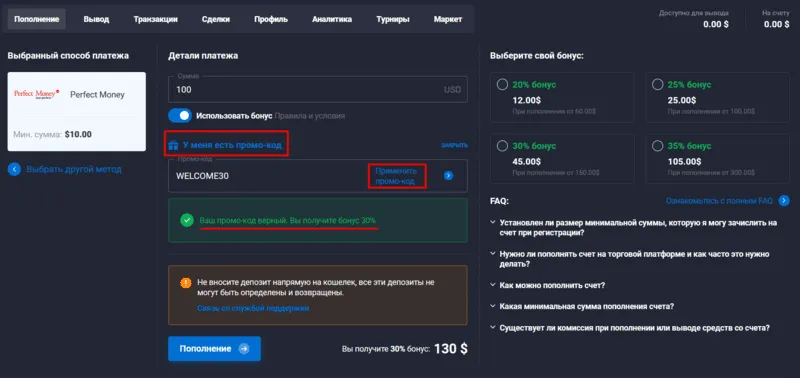Click the Доступно для вывода balance 0.00 $

(x=716, y=24)
